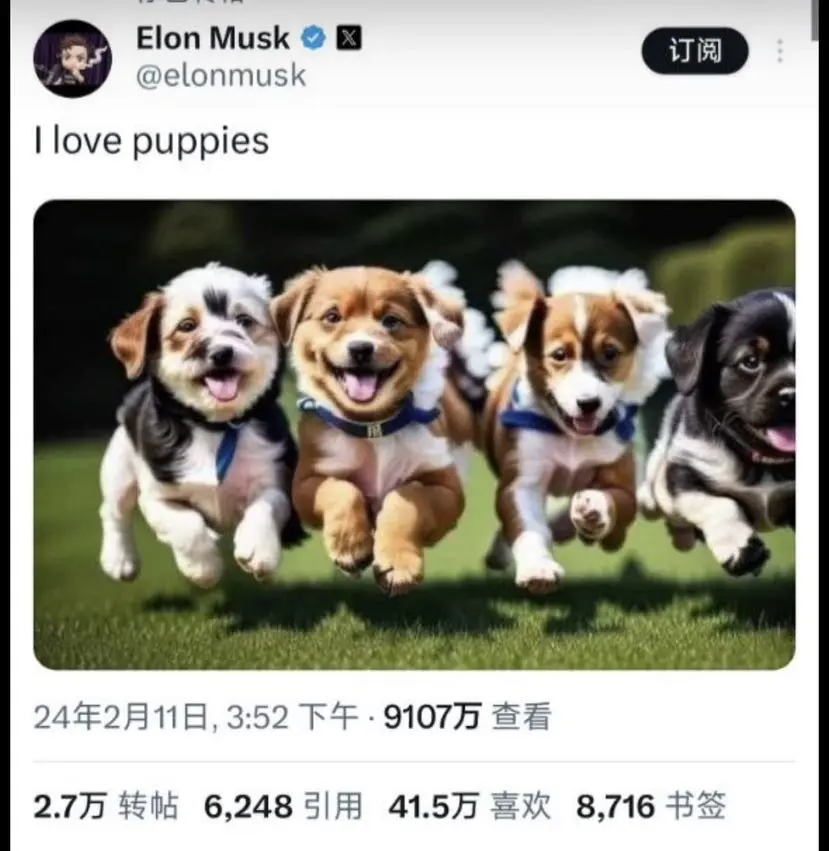Click the 'I love puppies' post text

[x=151, y=141]
